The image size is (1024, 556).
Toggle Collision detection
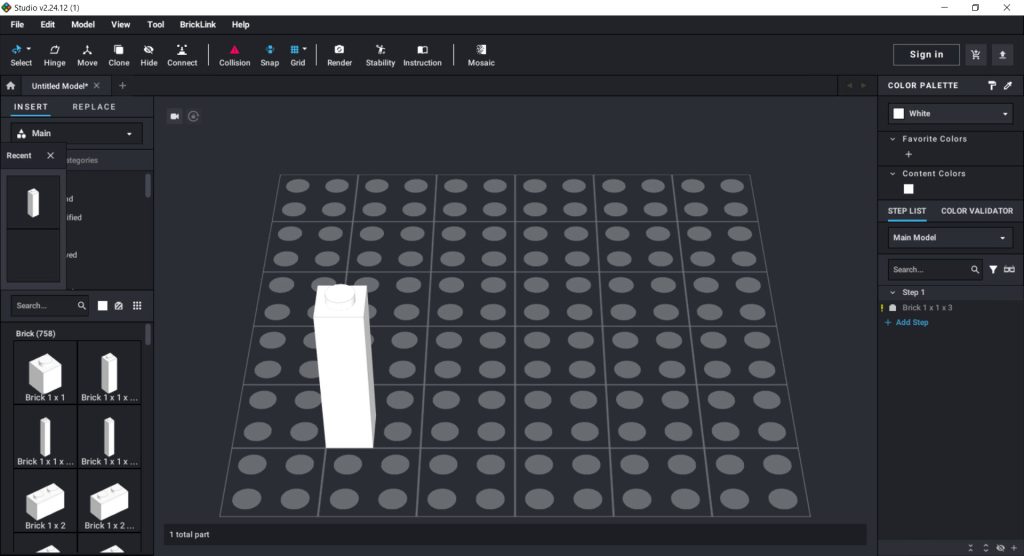(x=234, y=55)
